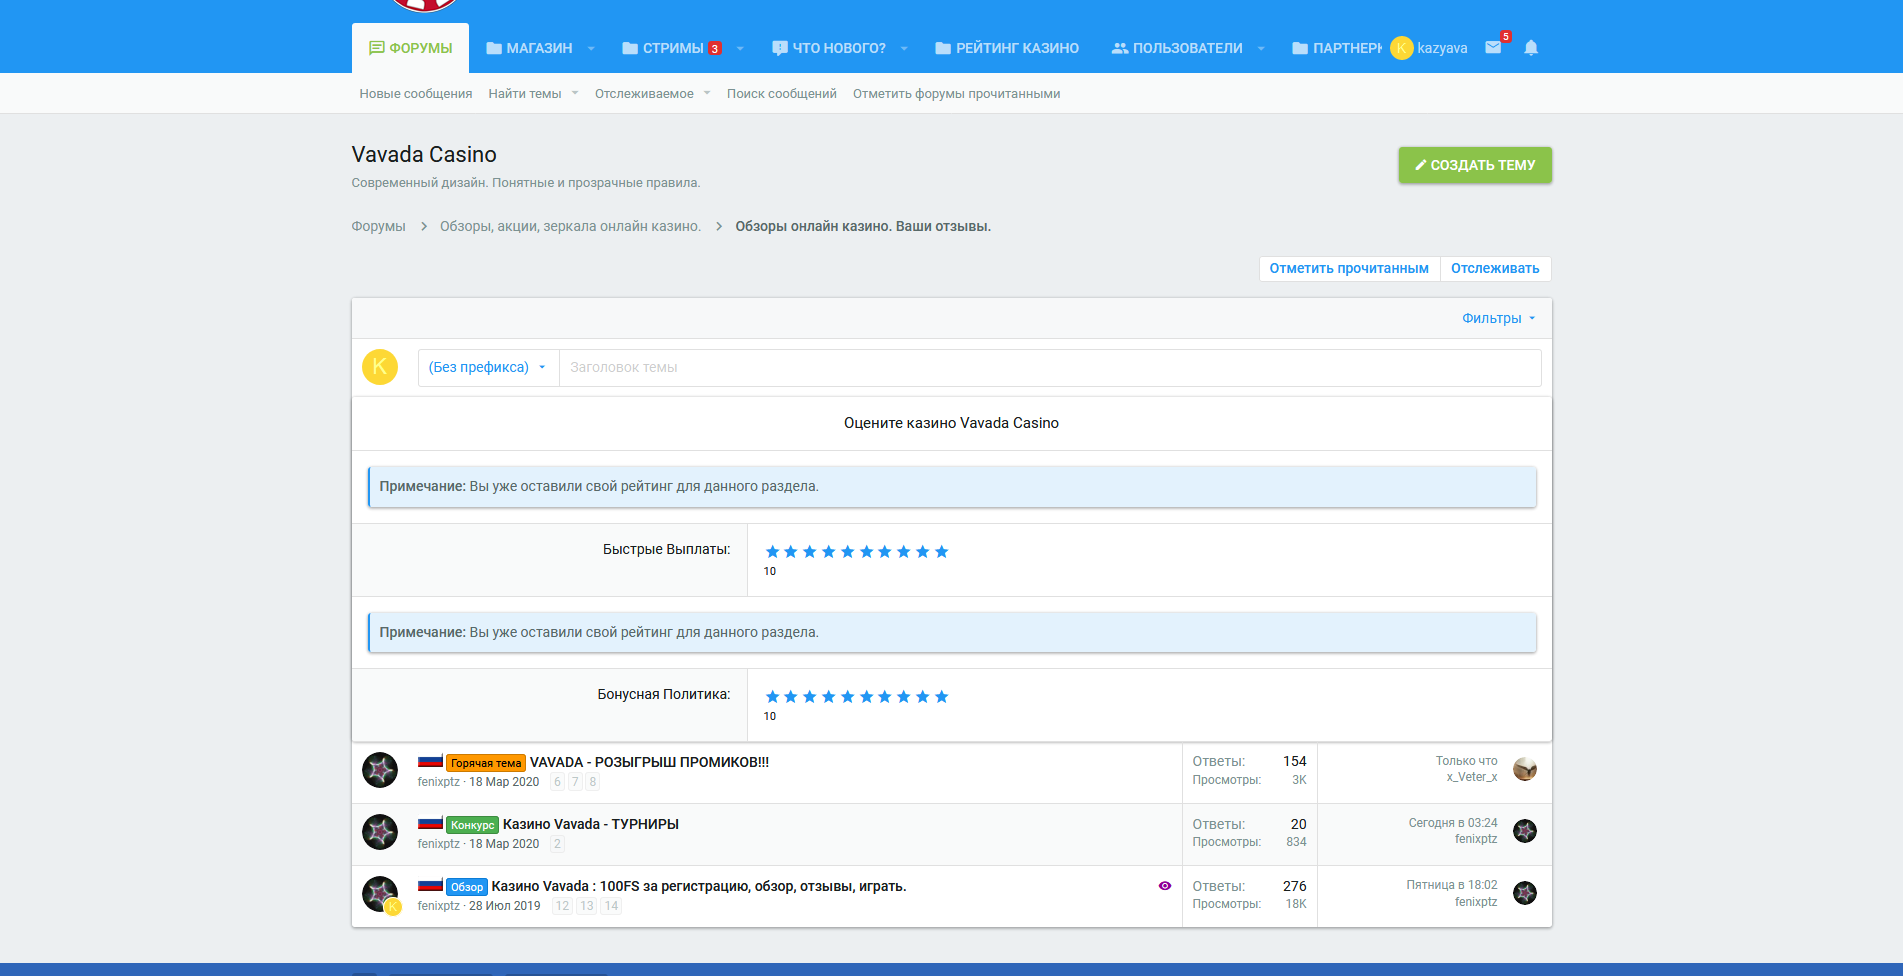This screenshot has width=1903, height=976.
Task: Click Russian flag on ТУРНИРЫ thread
Action: coord(430,824)
